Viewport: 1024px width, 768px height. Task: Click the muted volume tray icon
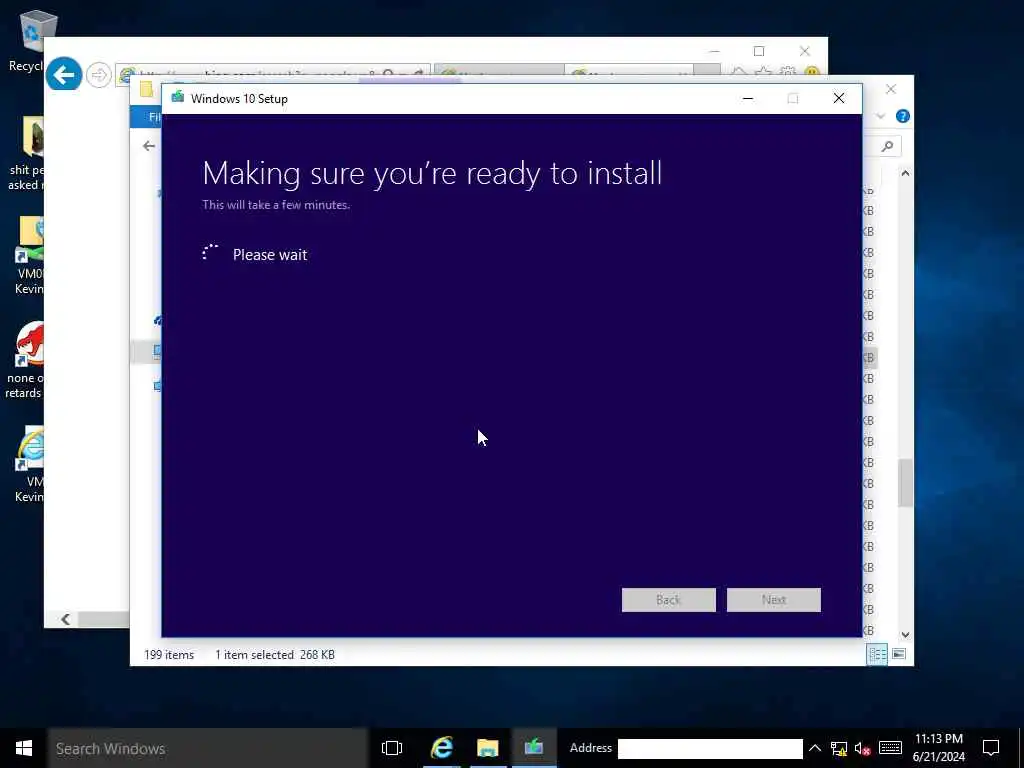[x=863, y=748]
